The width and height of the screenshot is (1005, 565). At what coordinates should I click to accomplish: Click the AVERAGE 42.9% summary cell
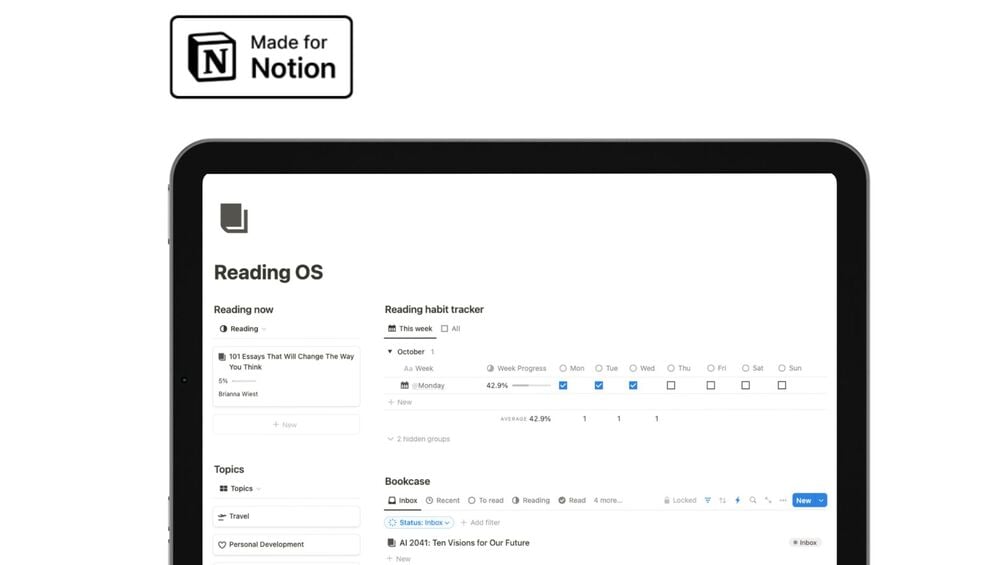[x=526, y=419]
